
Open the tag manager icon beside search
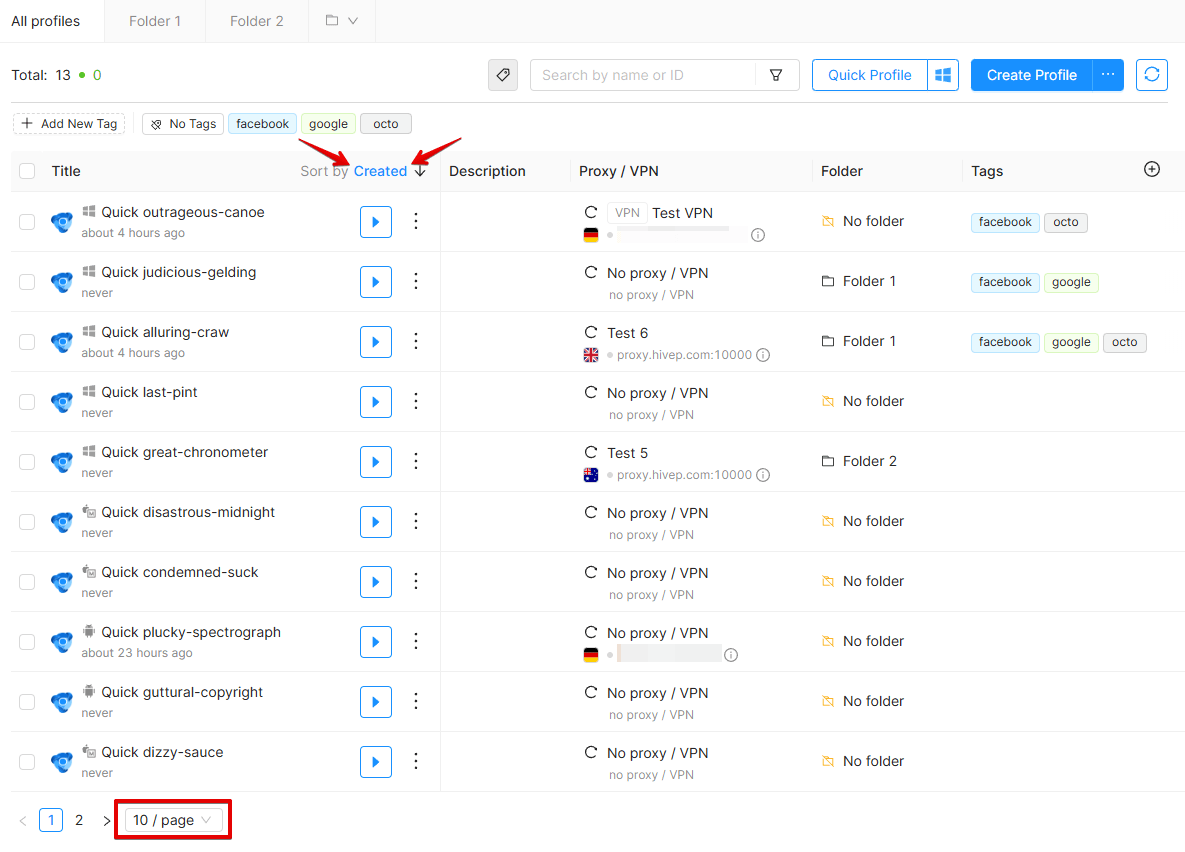tap(503, 75)
